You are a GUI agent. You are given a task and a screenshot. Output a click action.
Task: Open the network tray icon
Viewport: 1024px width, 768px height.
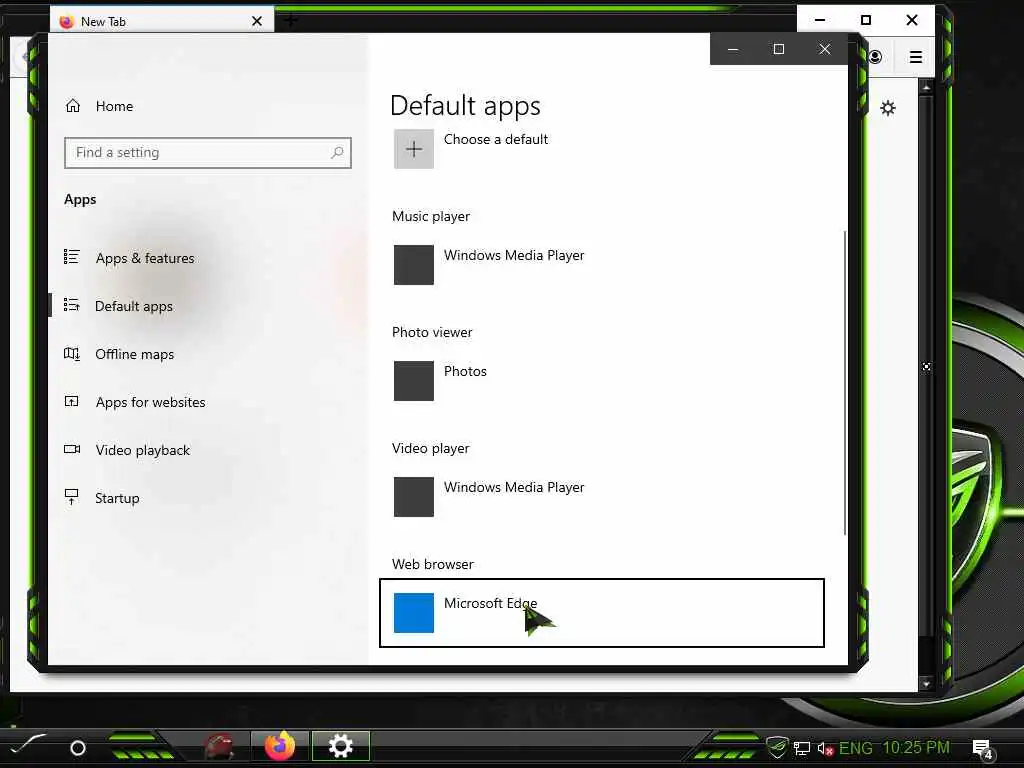pos(802,748)
